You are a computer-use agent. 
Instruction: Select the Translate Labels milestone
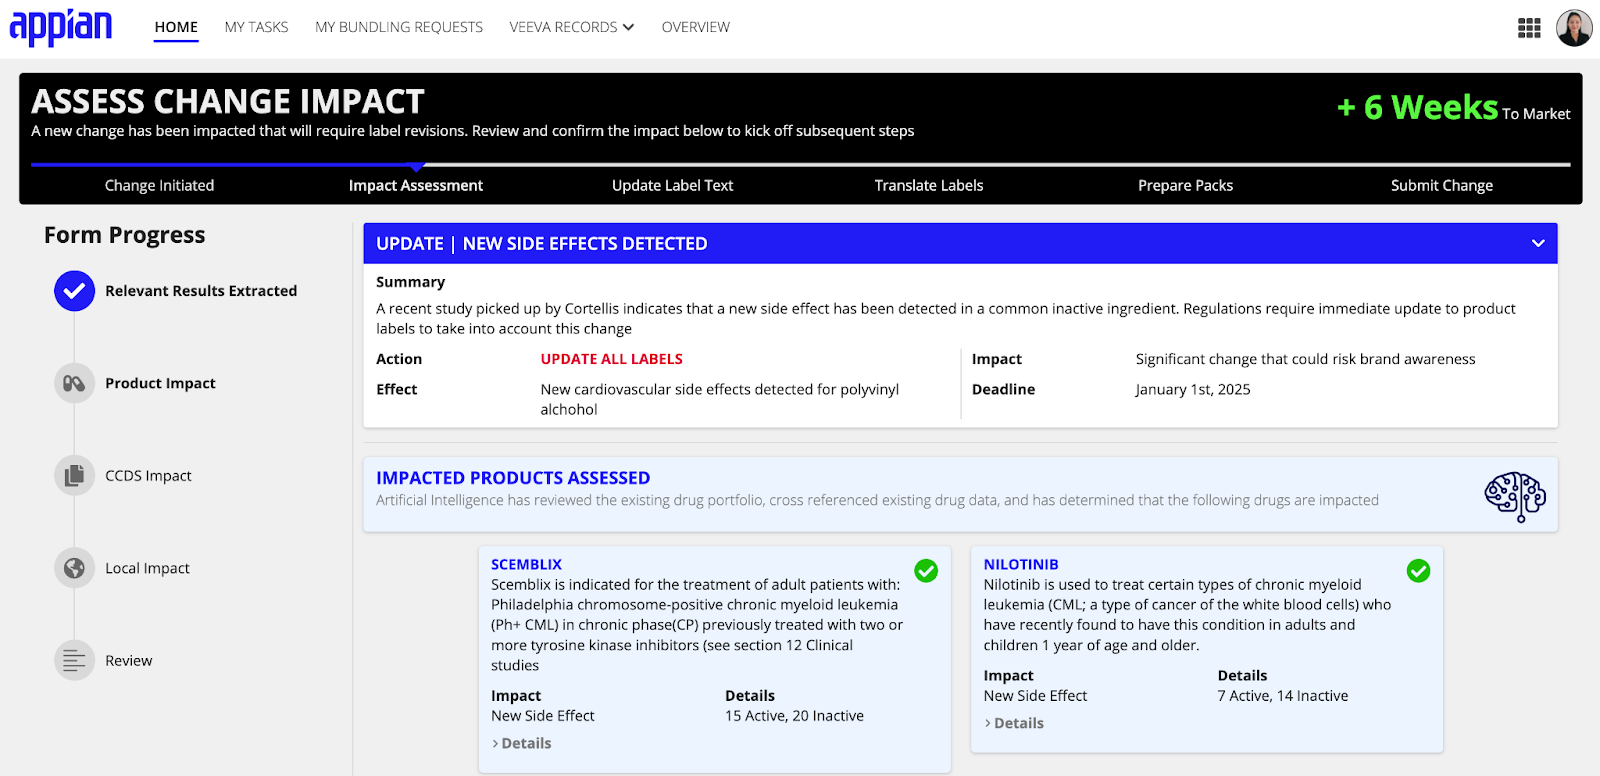coord(929,185)
